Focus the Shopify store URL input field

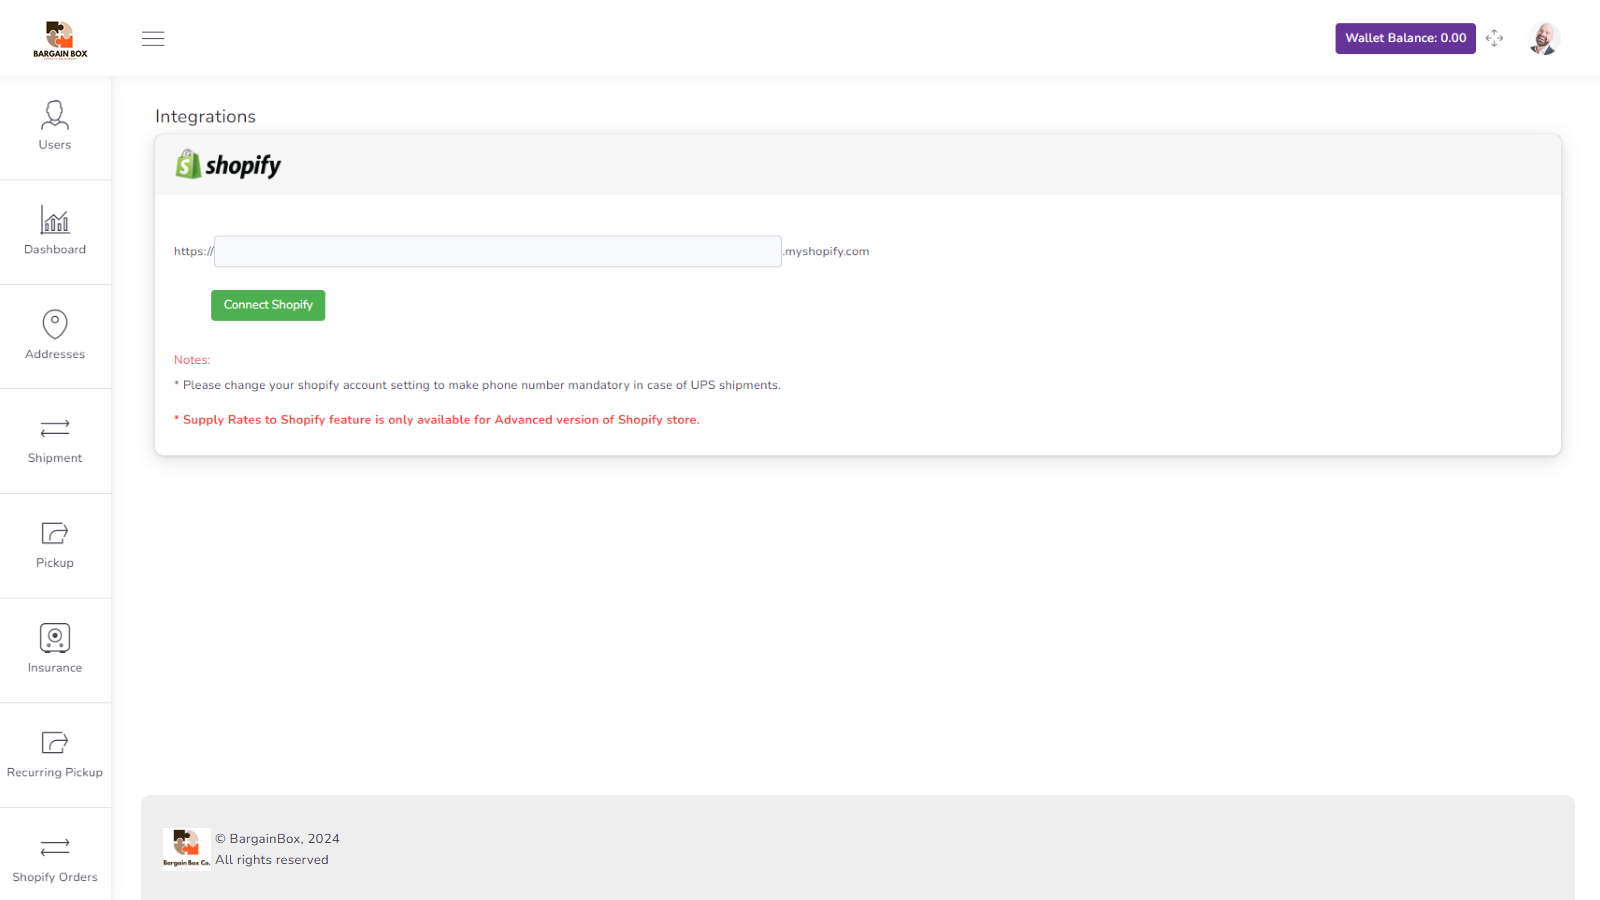pyautogui.click(x=498, y=251)
